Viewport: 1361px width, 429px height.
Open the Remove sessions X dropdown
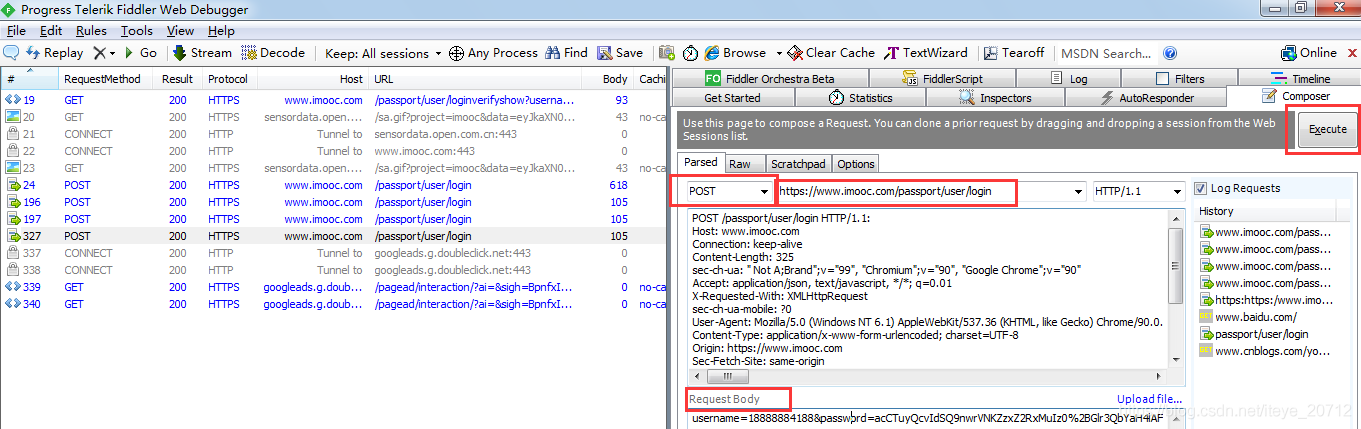tap(105, 53)
